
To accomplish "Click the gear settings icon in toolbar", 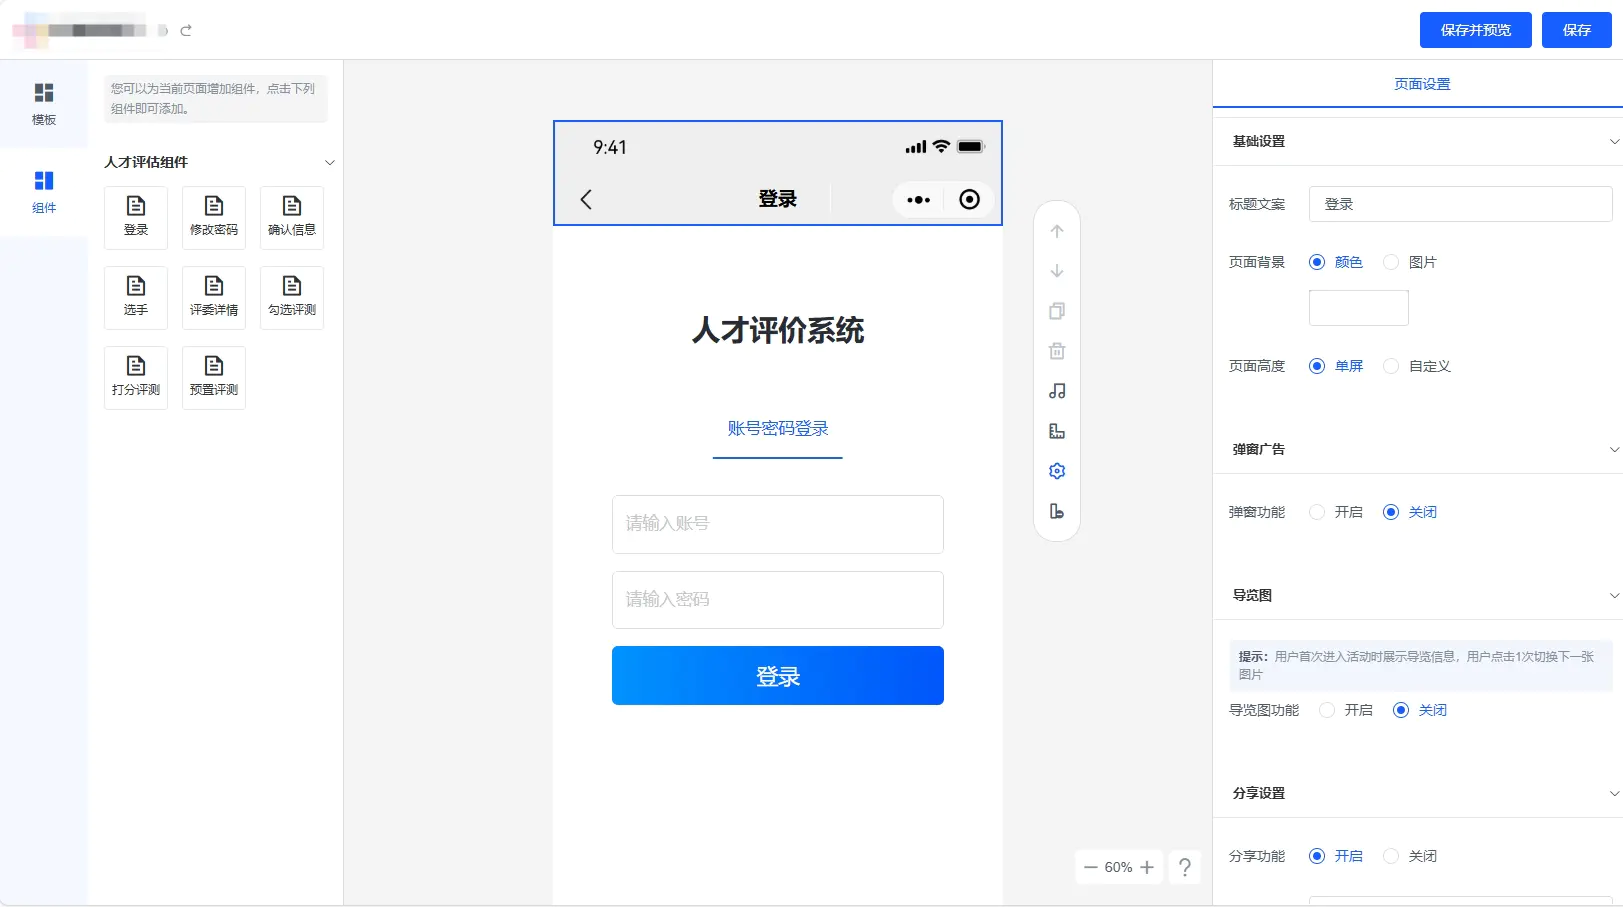I will [1057, 471].
